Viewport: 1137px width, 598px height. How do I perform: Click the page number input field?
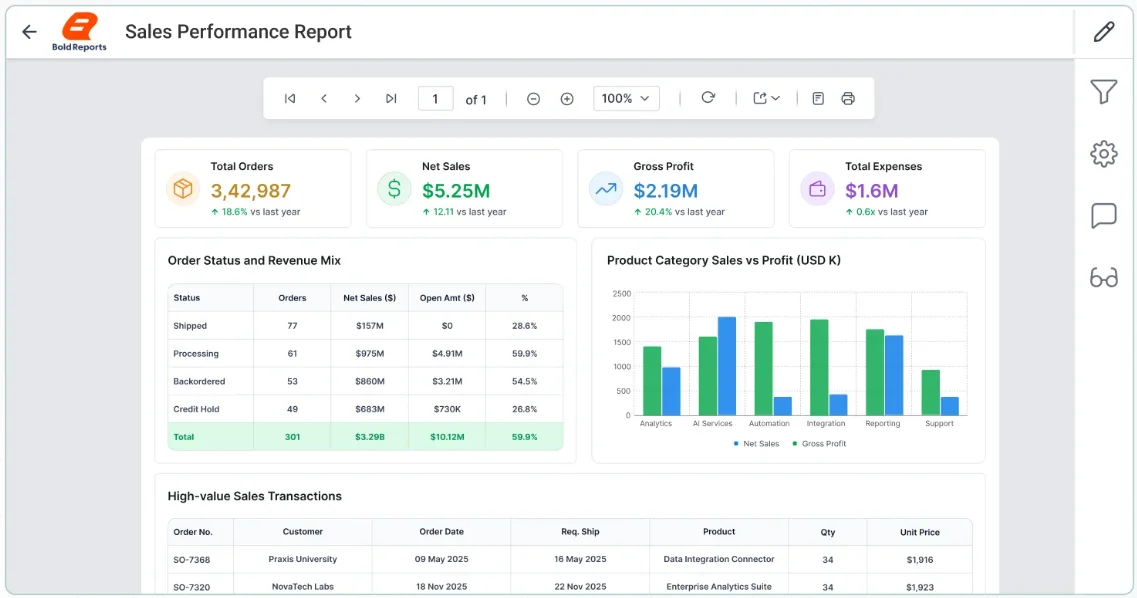pyautogui.click(x=435, y=99)
